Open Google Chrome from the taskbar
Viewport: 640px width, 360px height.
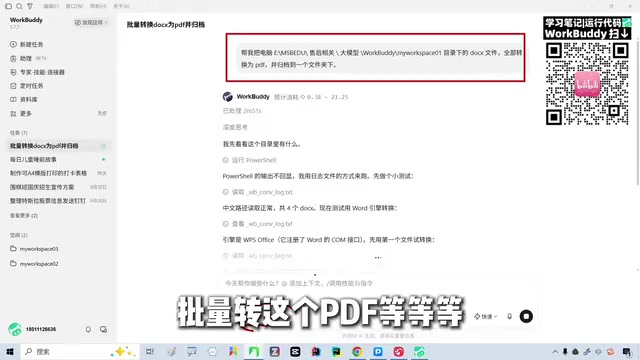click(x=357, y=351)
